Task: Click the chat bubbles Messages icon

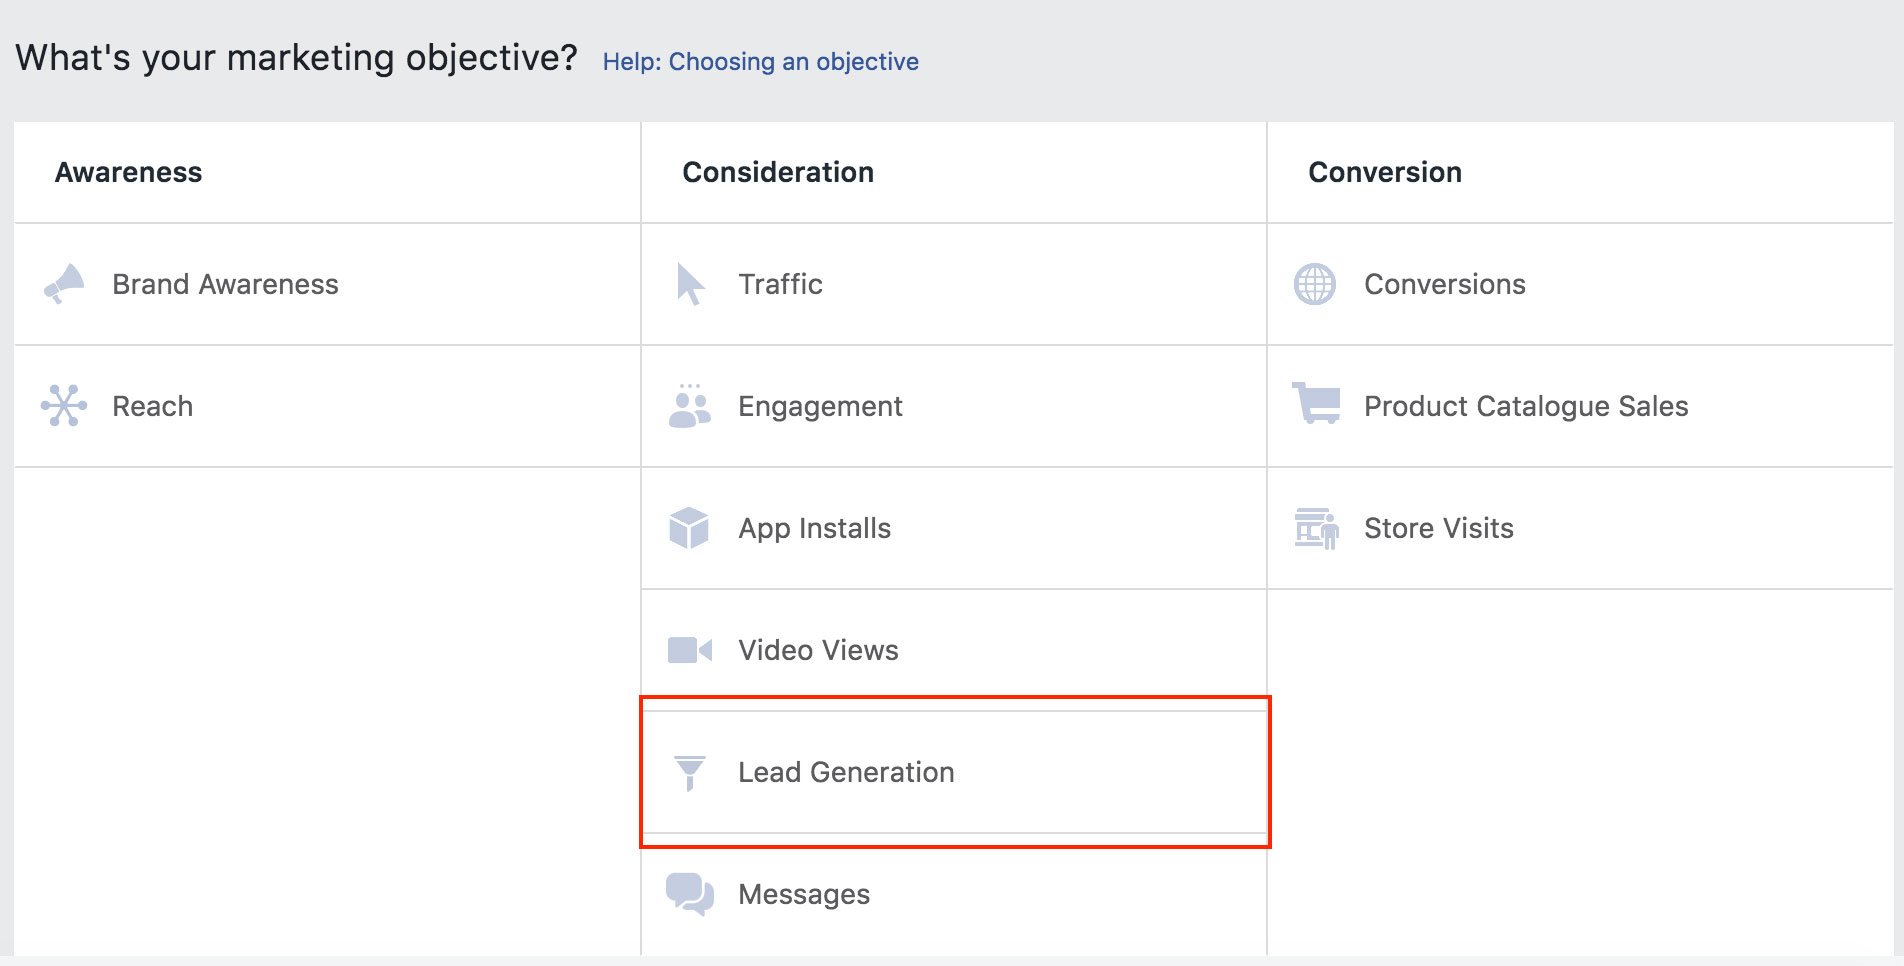Action: click(x=689, y=894)
